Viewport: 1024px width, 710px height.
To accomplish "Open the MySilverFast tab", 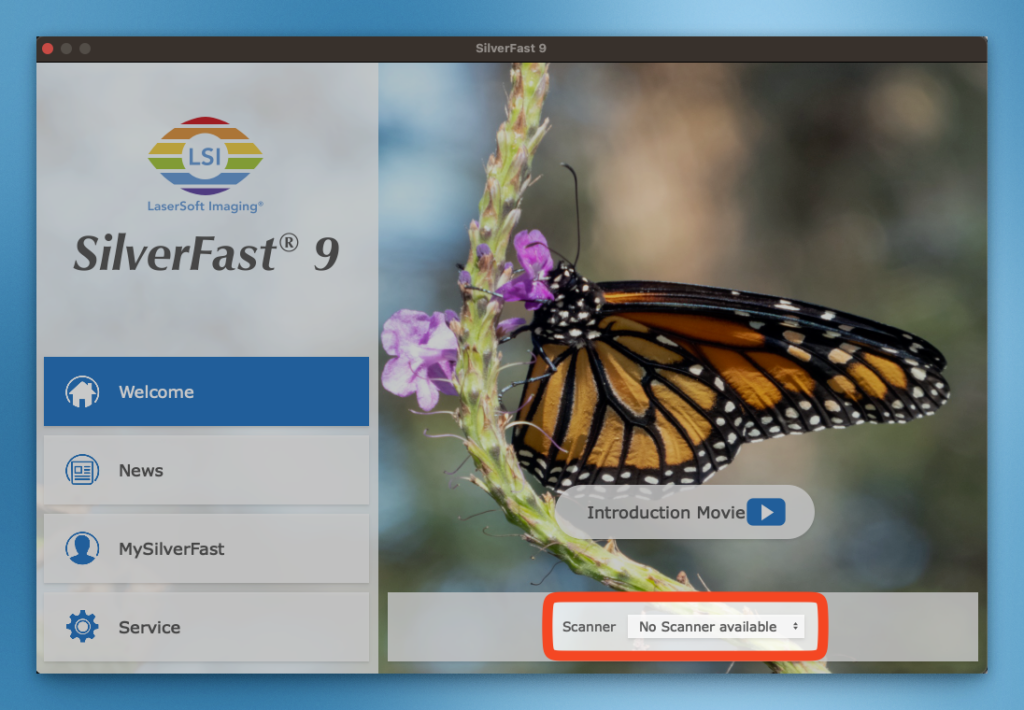I will (206, 549).
